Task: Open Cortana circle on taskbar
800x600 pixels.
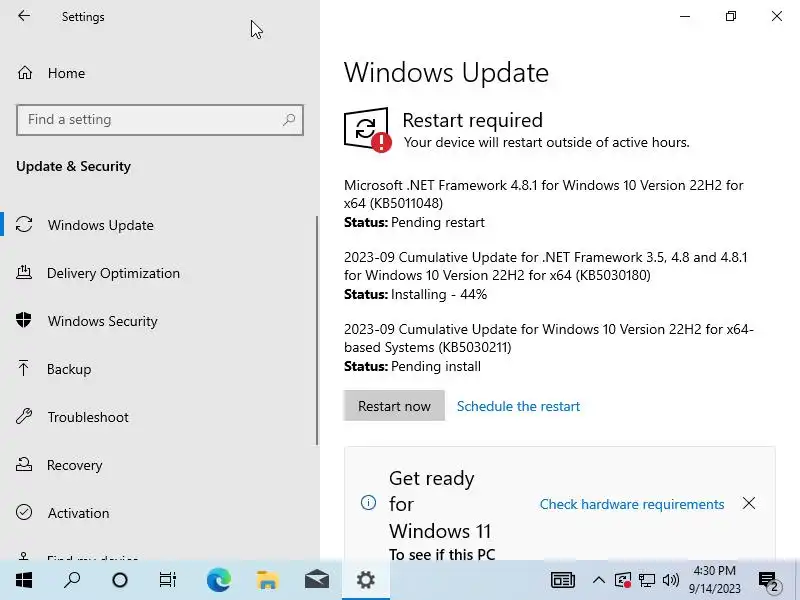Action: pos(120,580)
